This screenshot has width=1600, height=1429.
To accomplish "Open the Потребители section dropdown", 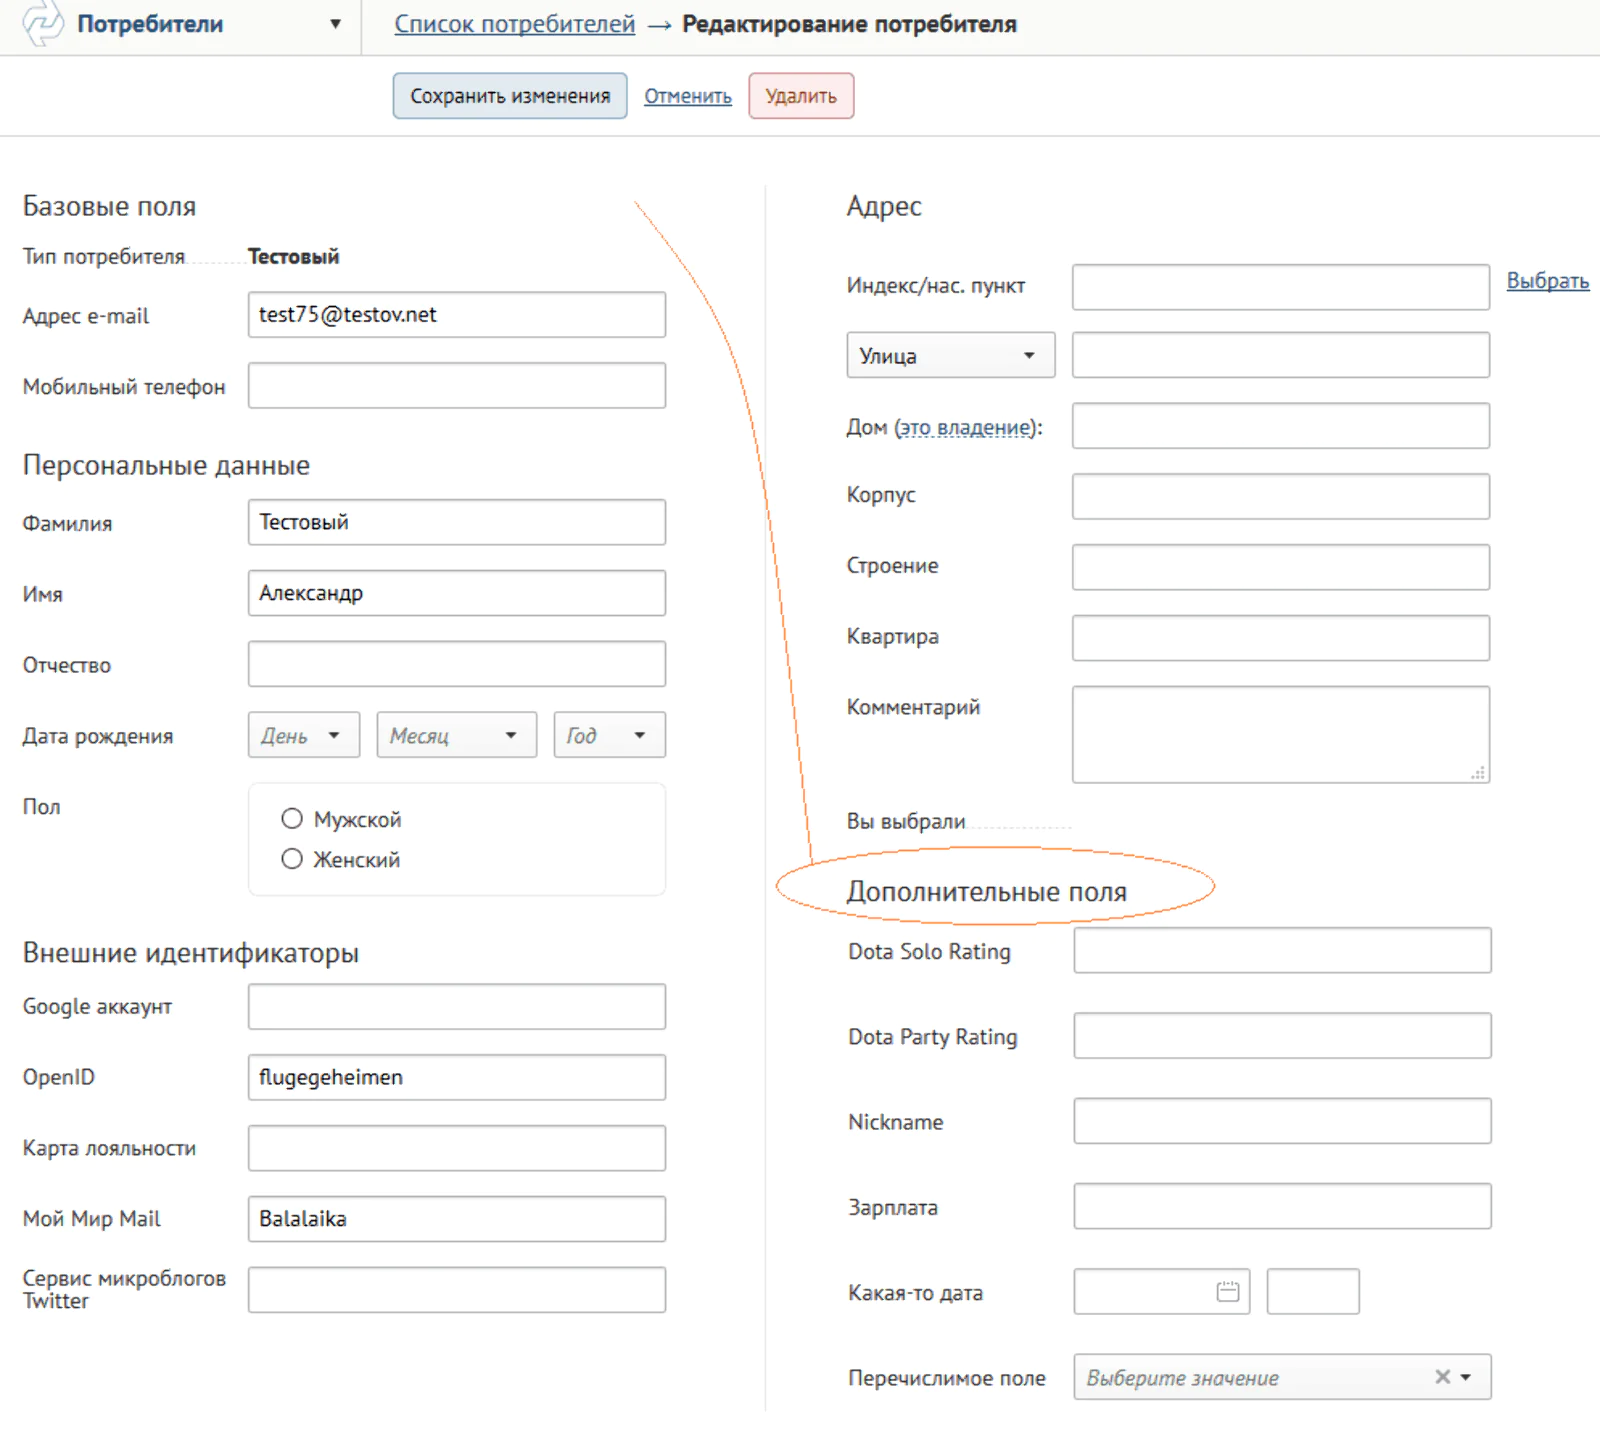I will click(x=335, y=24).
